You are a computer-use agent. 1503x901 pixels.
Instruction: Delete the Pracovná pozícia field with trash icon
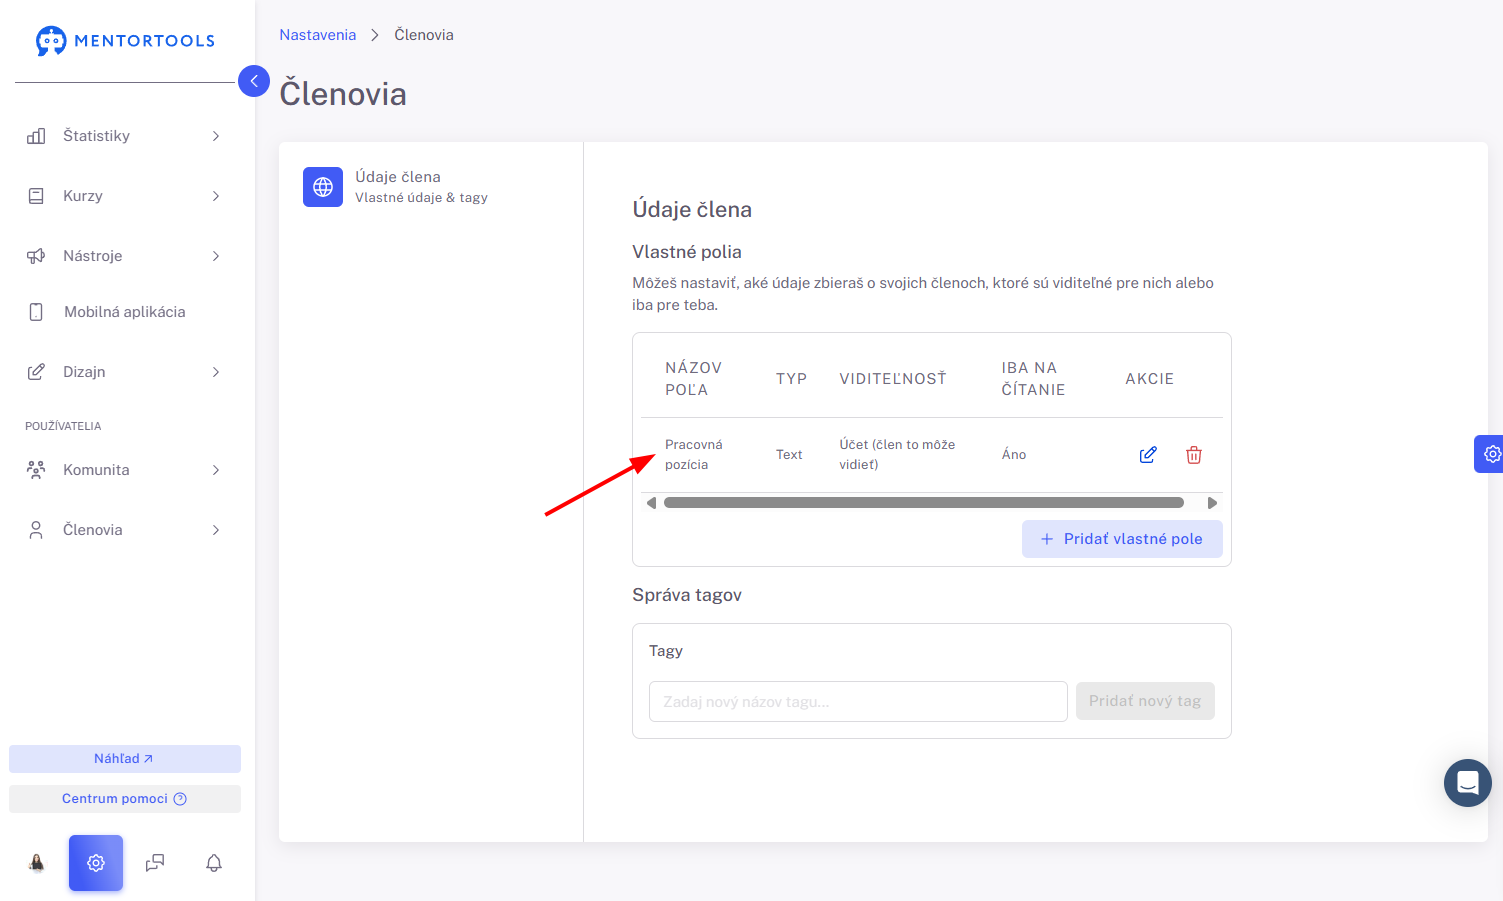coord(1194,455)
